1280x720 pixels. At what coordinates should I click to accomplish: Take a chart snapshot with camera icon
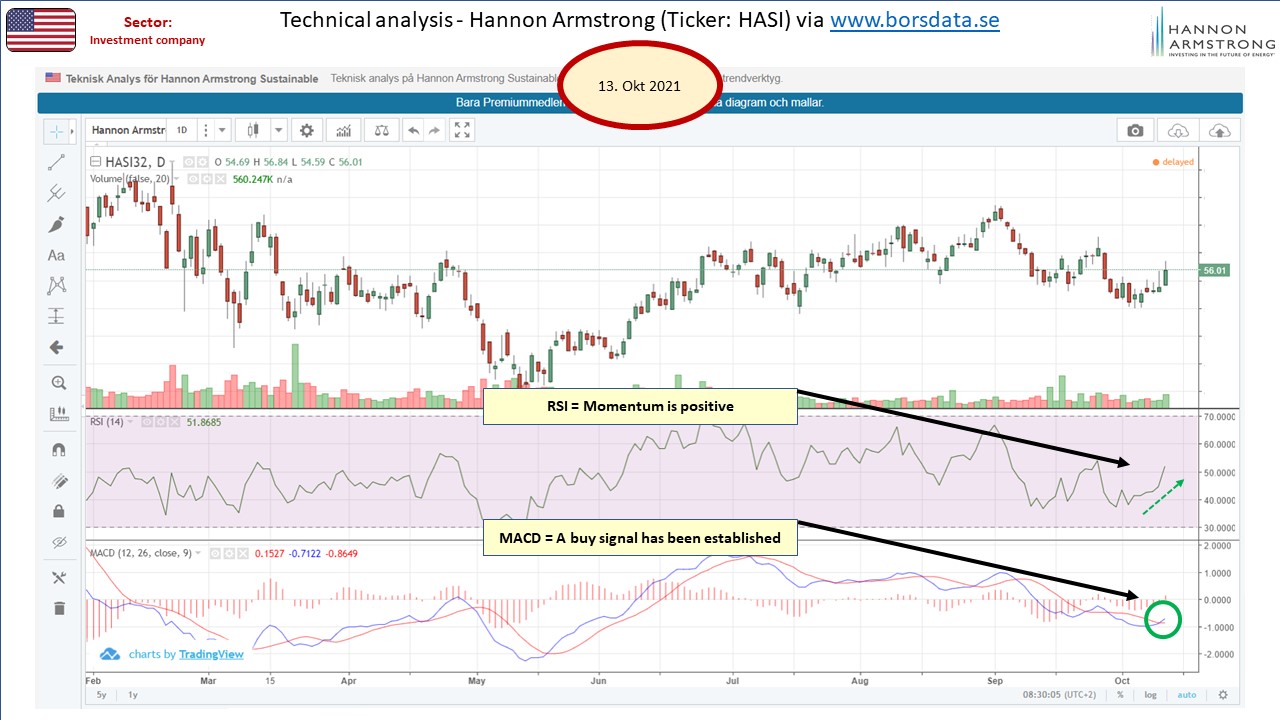click(x=1135, y=130)
